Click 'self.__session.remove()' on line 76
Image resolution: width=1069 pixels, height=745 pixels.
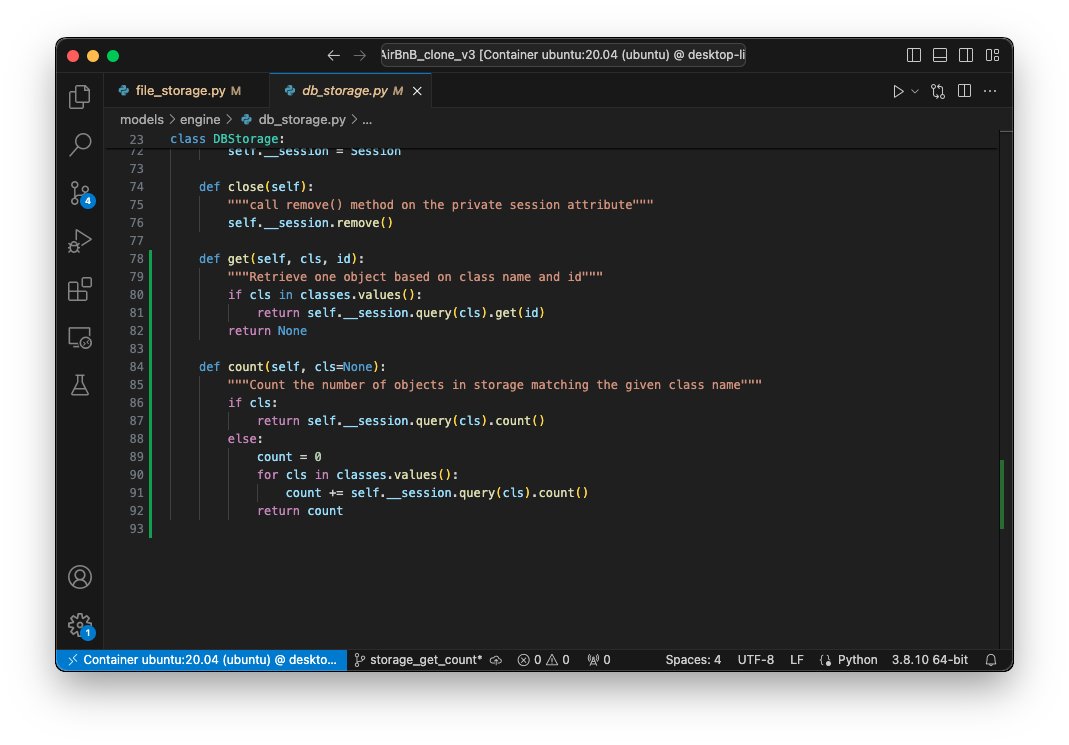tap(310, 223)
